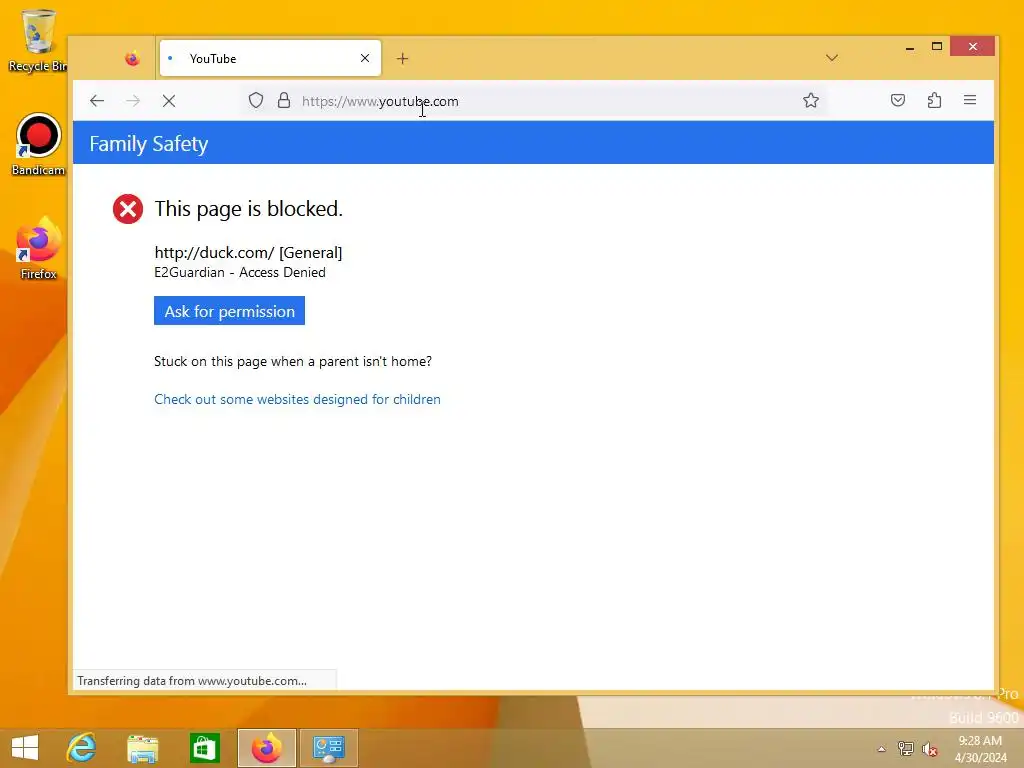Open Firefox hamburger application menu

[x=970, y=100]
